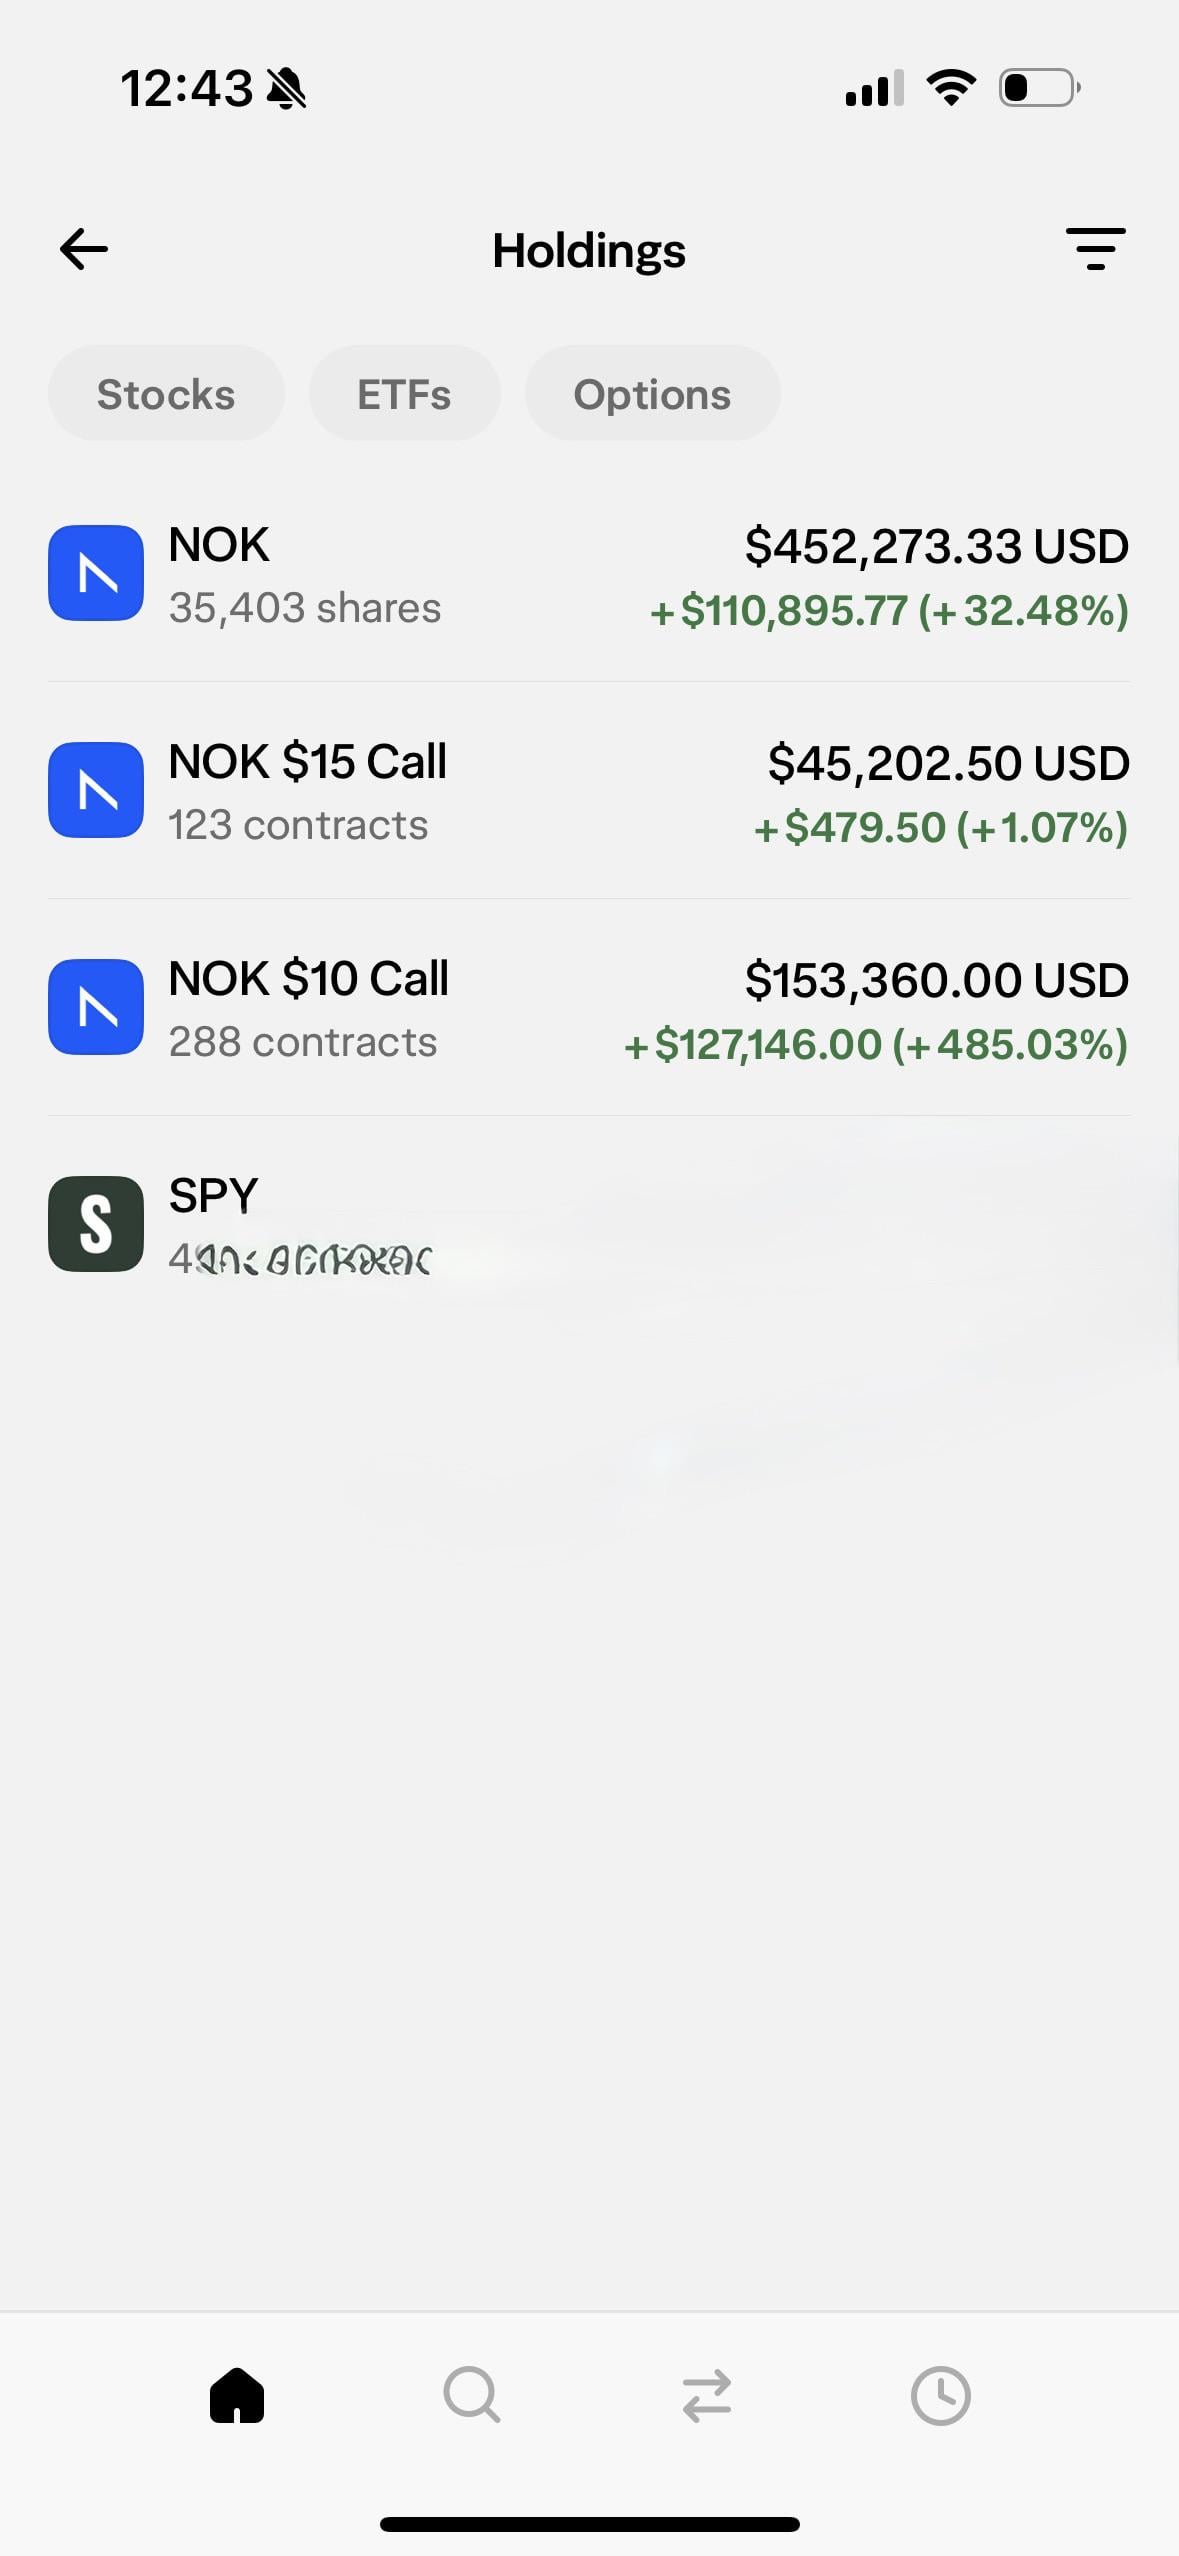Go to the Home tab icon
The image size is (1179, 2556).
[x=237, y=2395]
